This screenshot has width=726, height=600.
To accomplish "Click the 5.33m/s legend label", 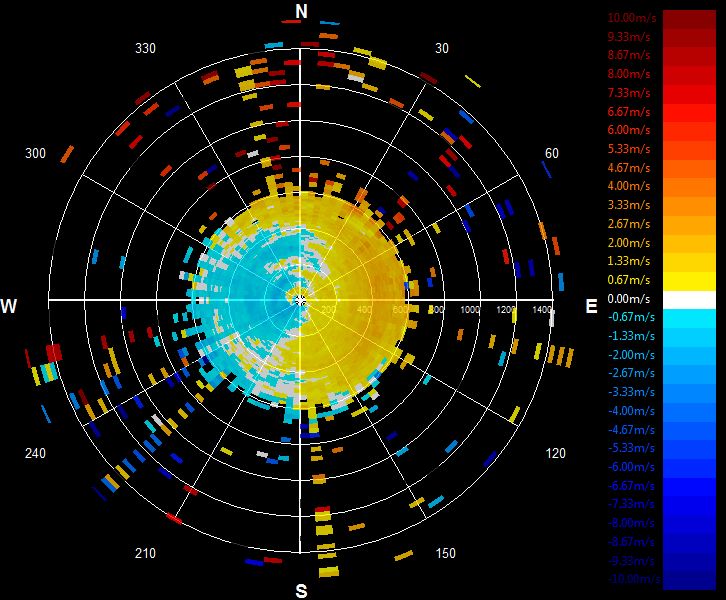I will [629, 149].
